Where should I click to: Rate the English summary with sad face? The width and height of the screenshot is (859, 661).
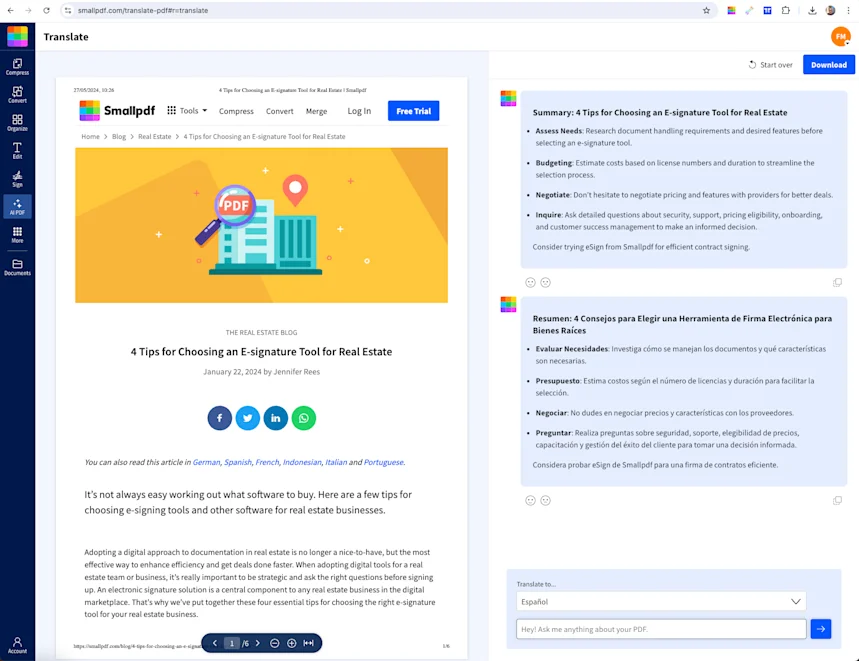pyautogui.click(x=546, y=283)
